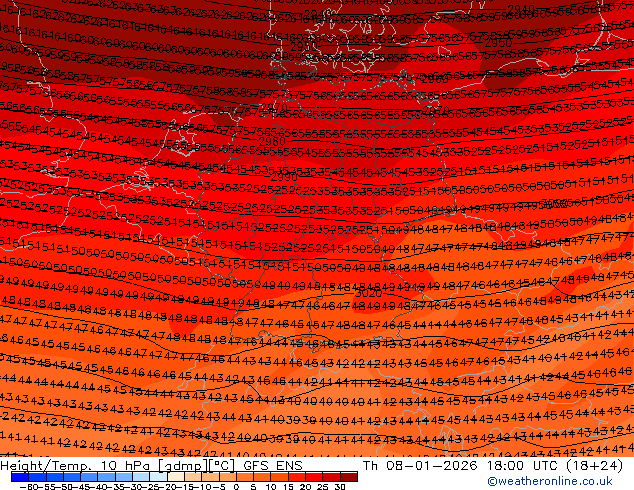Image resolution: width=634 pixels, height=490 pixels.
Task: Click the 'Th 08-01-2026 18:00 UTC (18+24)' timestamp
Action: click(493, 466)
